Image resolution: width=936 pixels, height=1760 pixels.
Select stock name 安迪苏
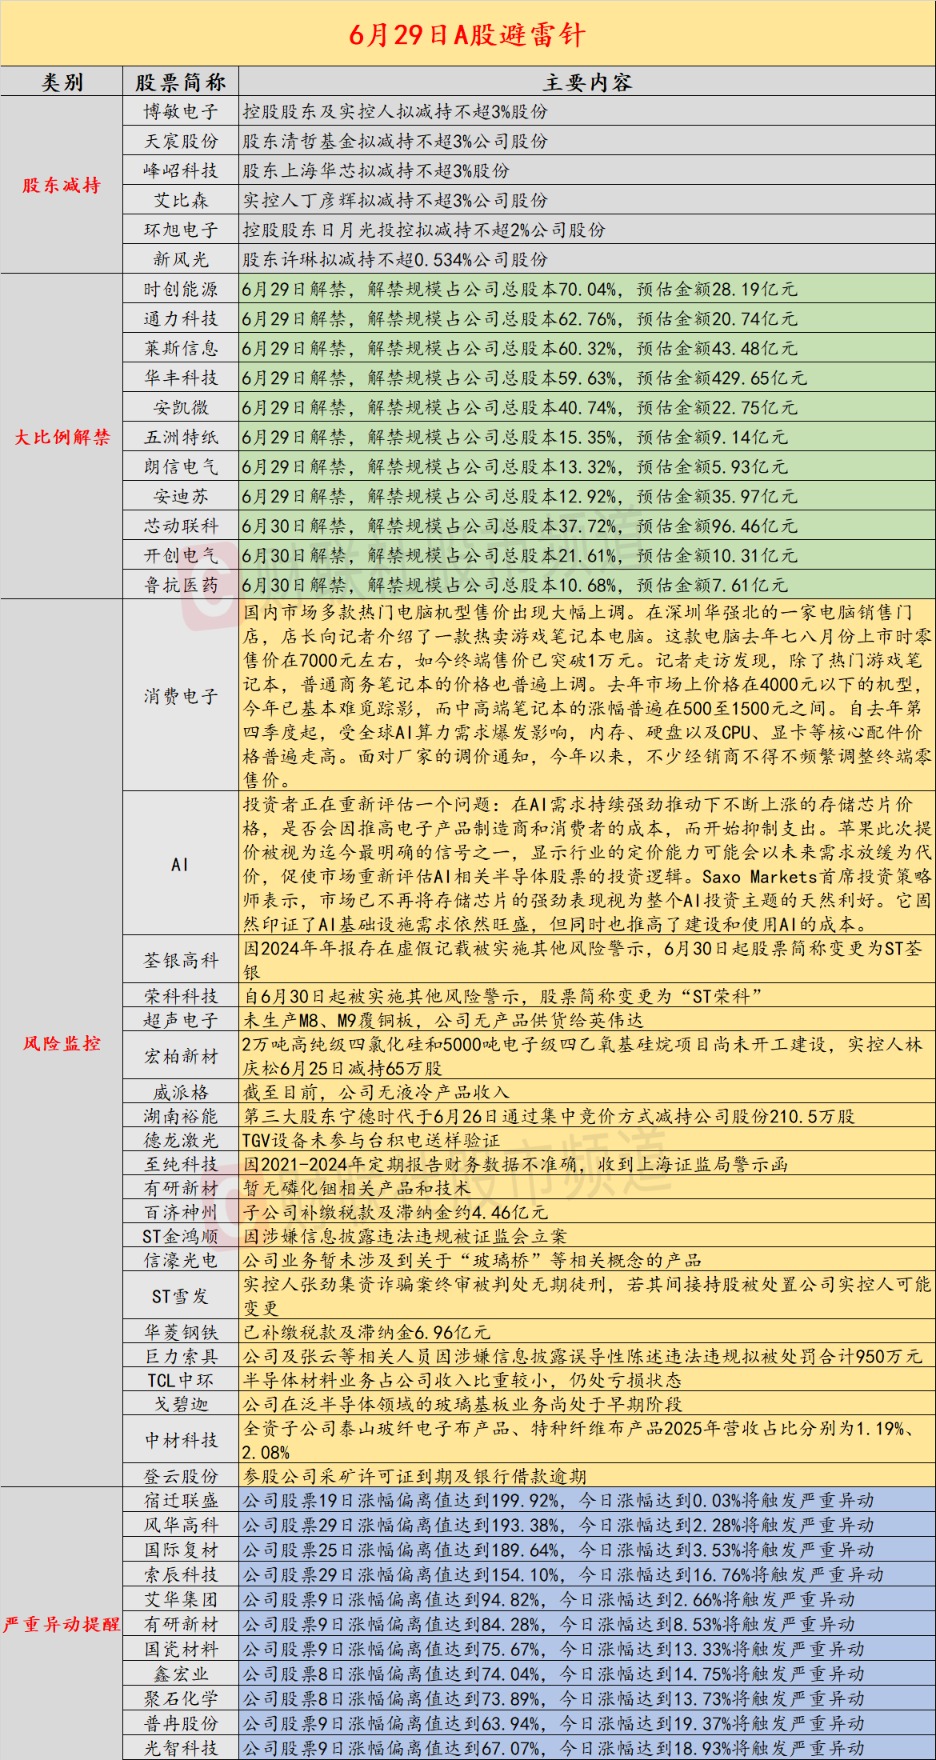tap(181, 496)
